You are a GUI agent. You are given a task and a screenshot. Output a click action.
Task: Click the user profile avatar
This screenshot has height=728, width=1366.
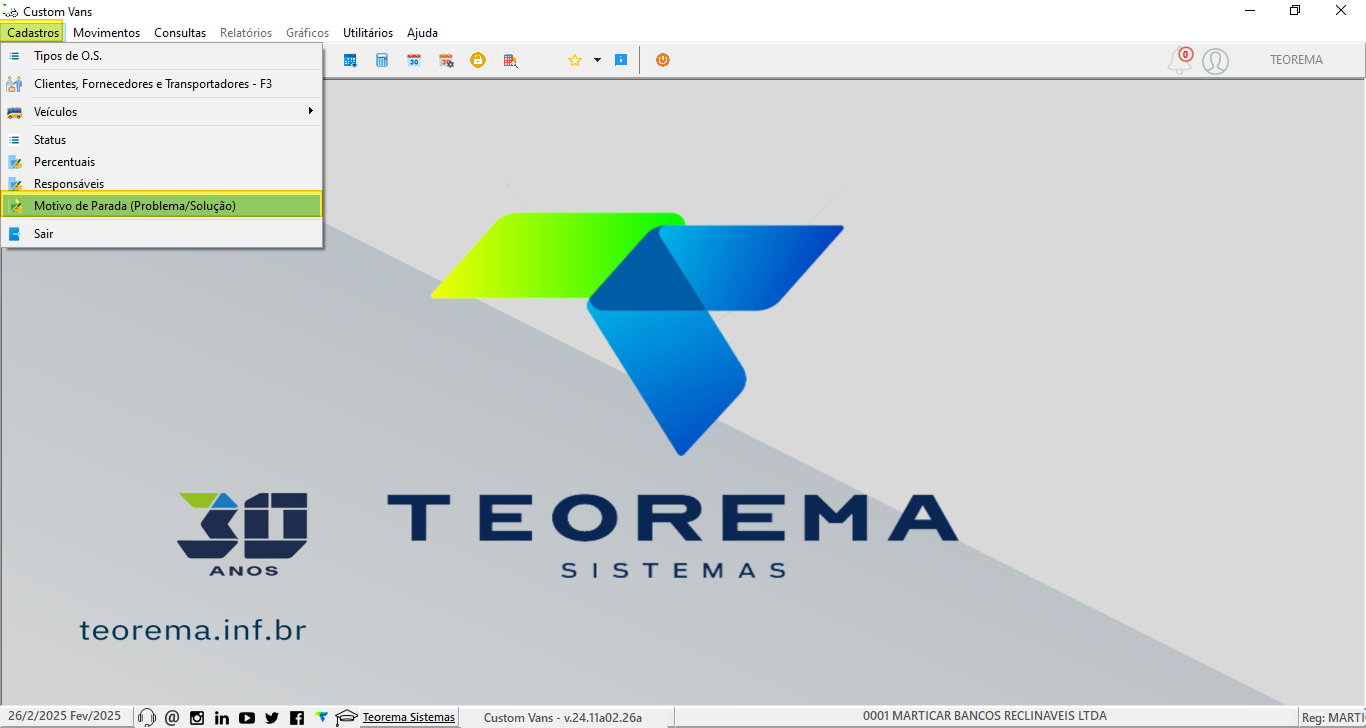(1215, 61)
